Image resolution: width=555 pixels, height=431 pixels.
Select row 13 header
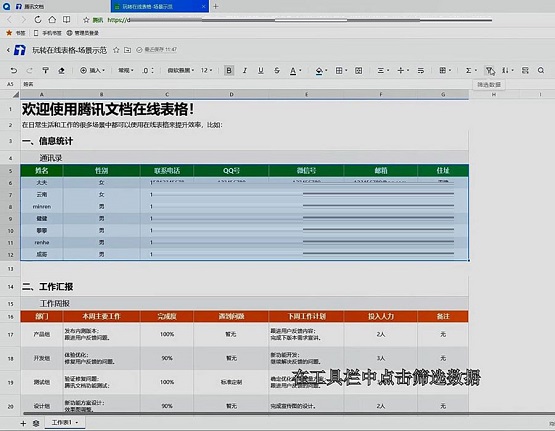coord(10,269)
